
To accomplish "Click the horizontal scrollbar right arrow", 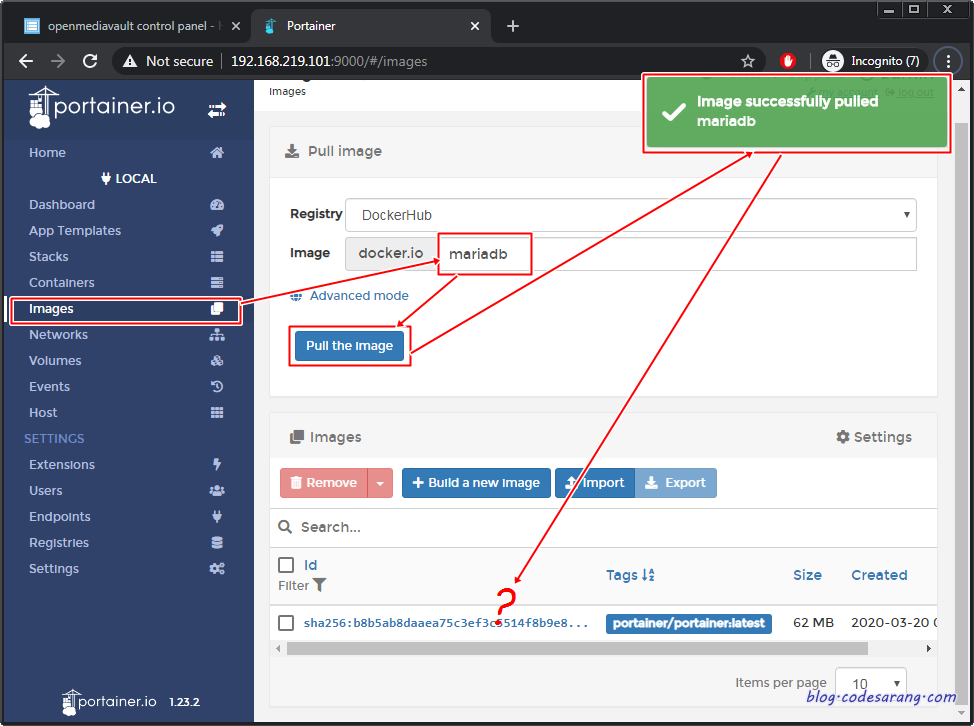I will (x=929, y=648).
